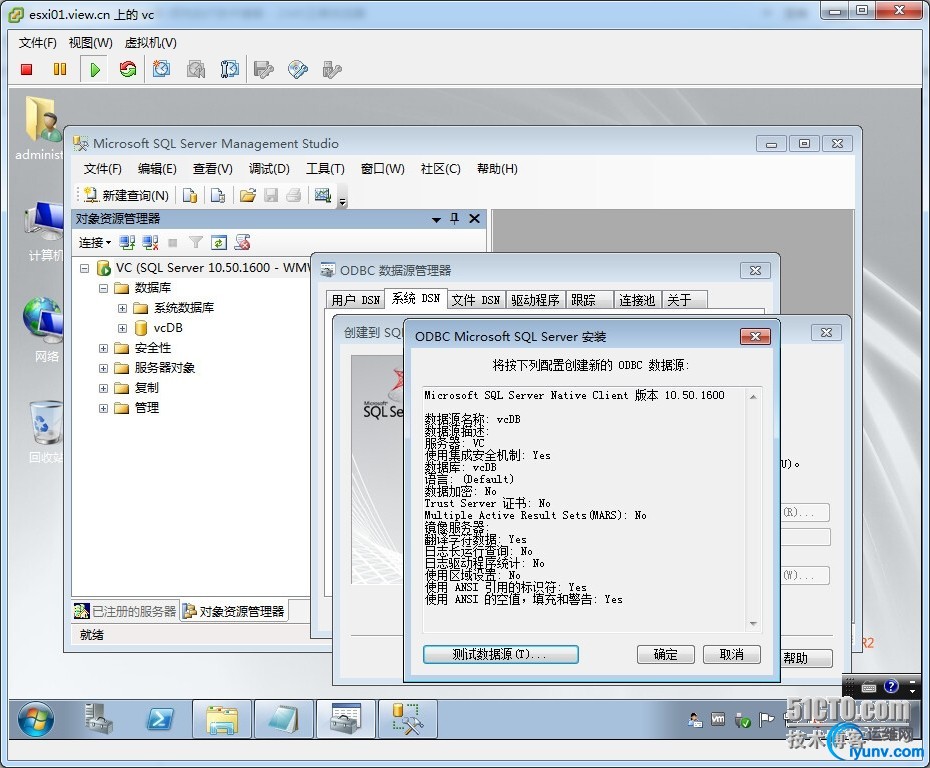Click the Print icon in SSMS toolbar
The height and width of the screenshot is (768, 930).
coord(294,195)
